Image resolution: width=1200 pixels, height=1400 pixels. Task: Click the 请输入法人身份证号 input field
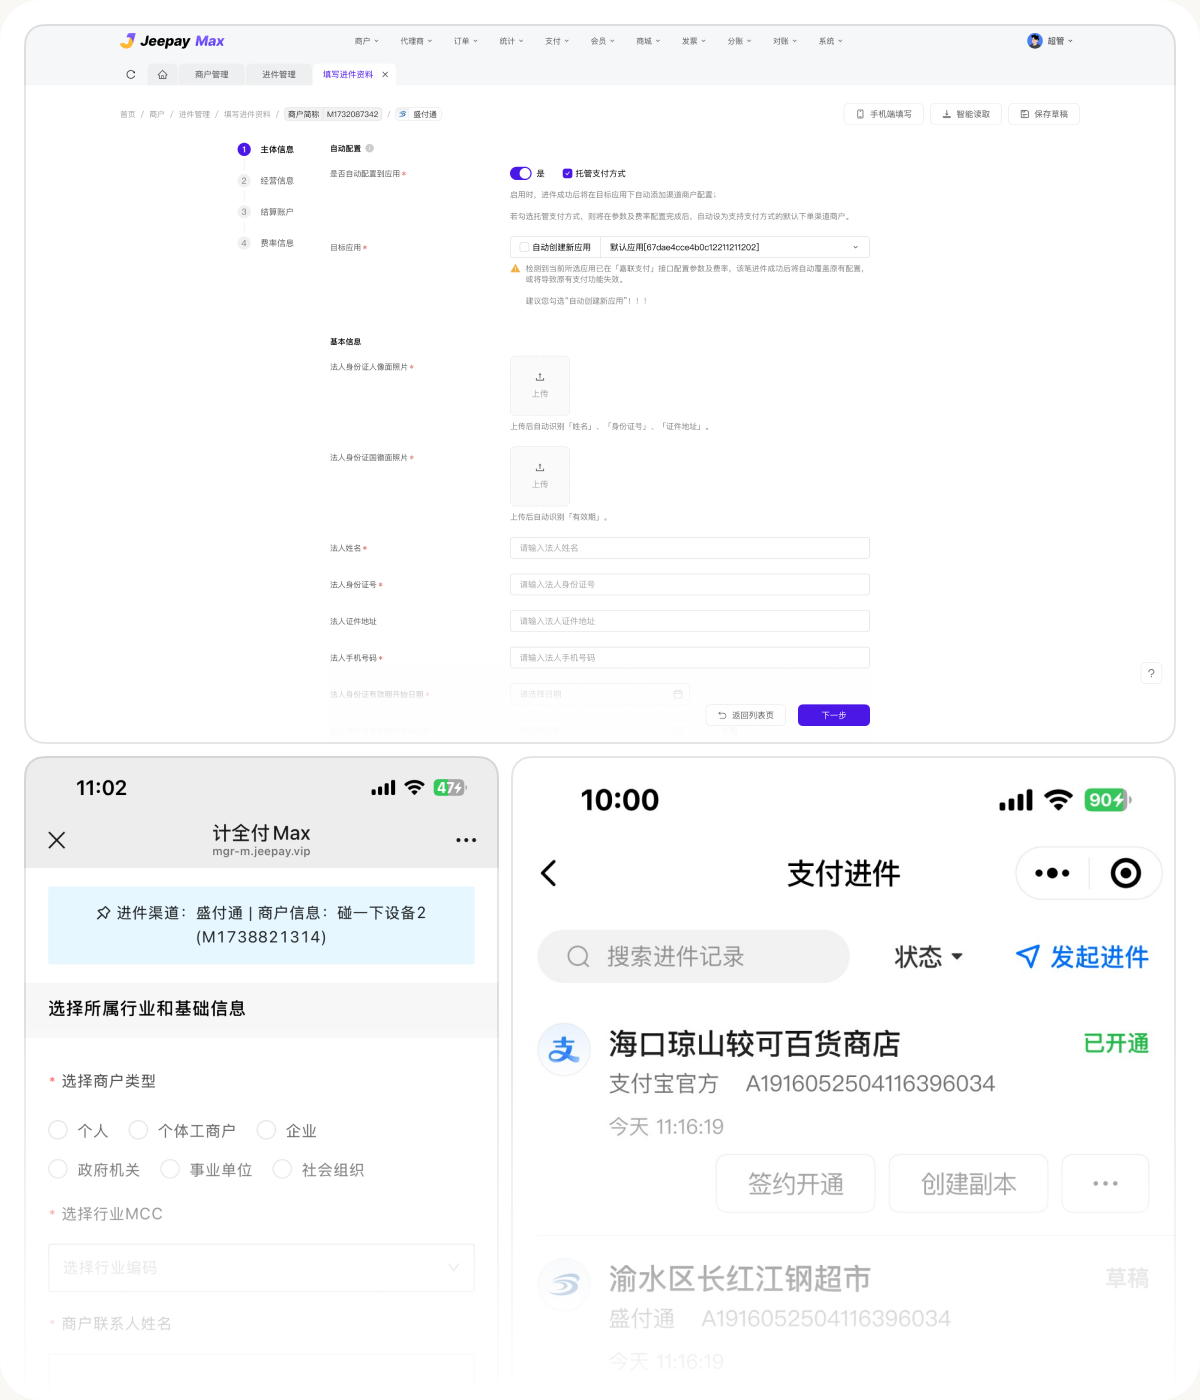click(690, 584)
